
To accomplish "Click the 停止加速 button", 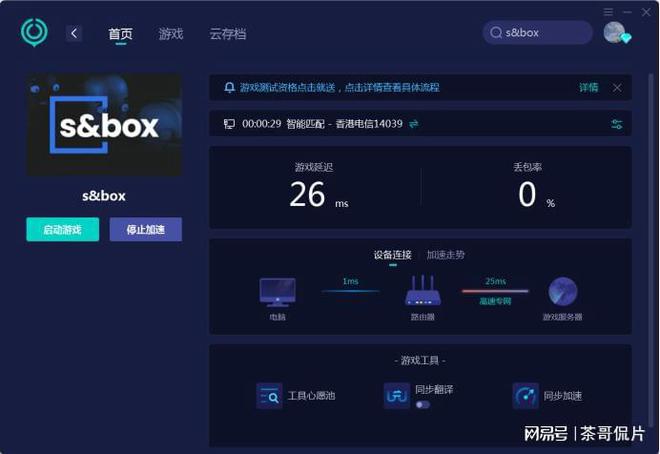I will (146, 229).
